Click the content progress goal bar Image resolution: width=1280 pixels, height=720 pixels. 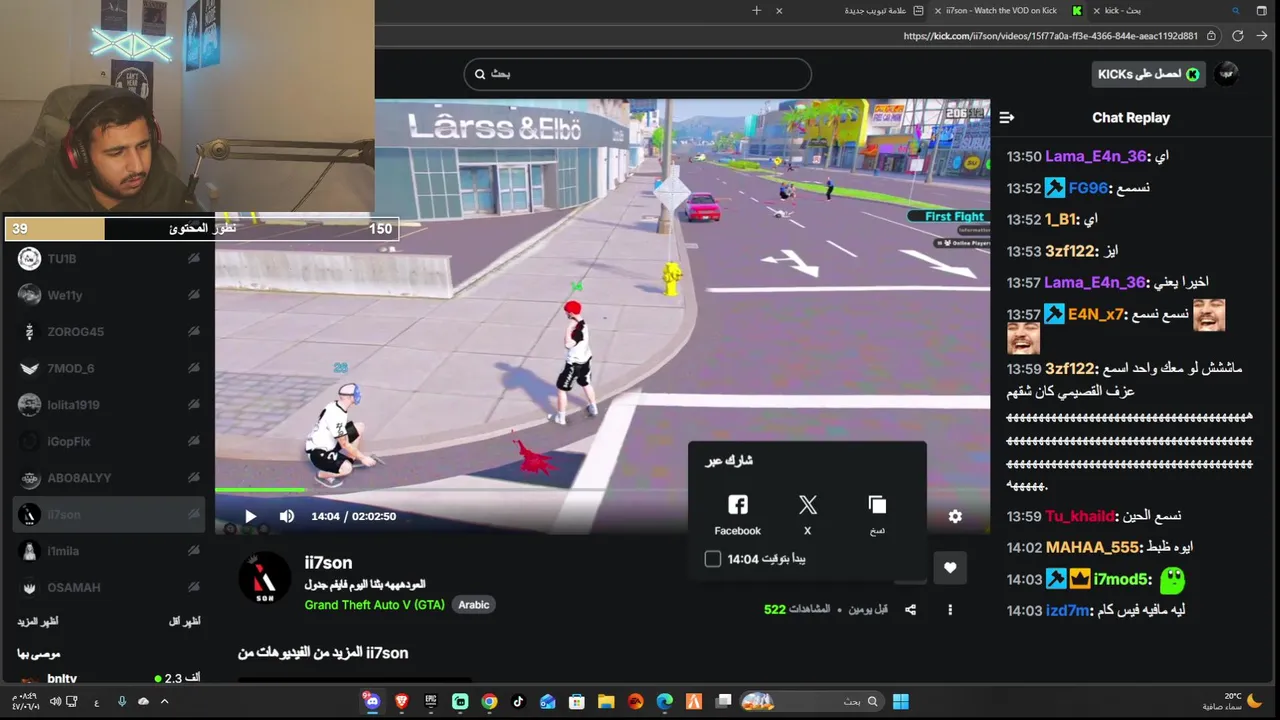click(x=202, y=229)
